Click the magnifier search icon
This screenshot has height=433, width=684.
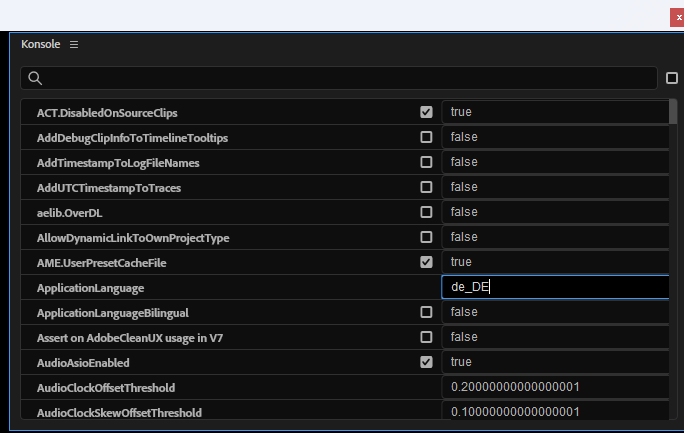pyautogui.click(x=35, y=78)
